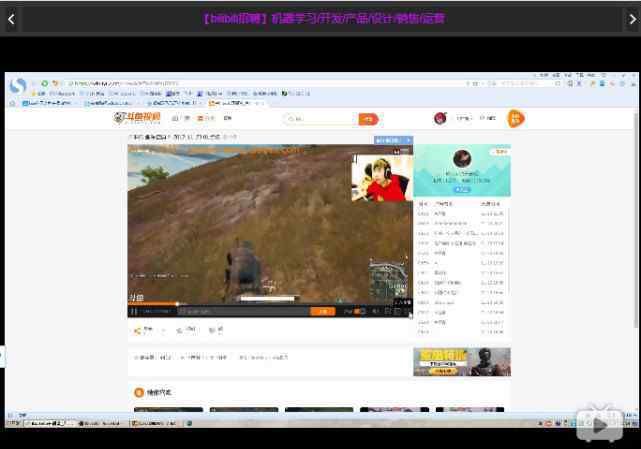Open the user avatar in the header
The height and width of the screenshot is (449, 641).
pyautogui.click(x=440, y=118)
